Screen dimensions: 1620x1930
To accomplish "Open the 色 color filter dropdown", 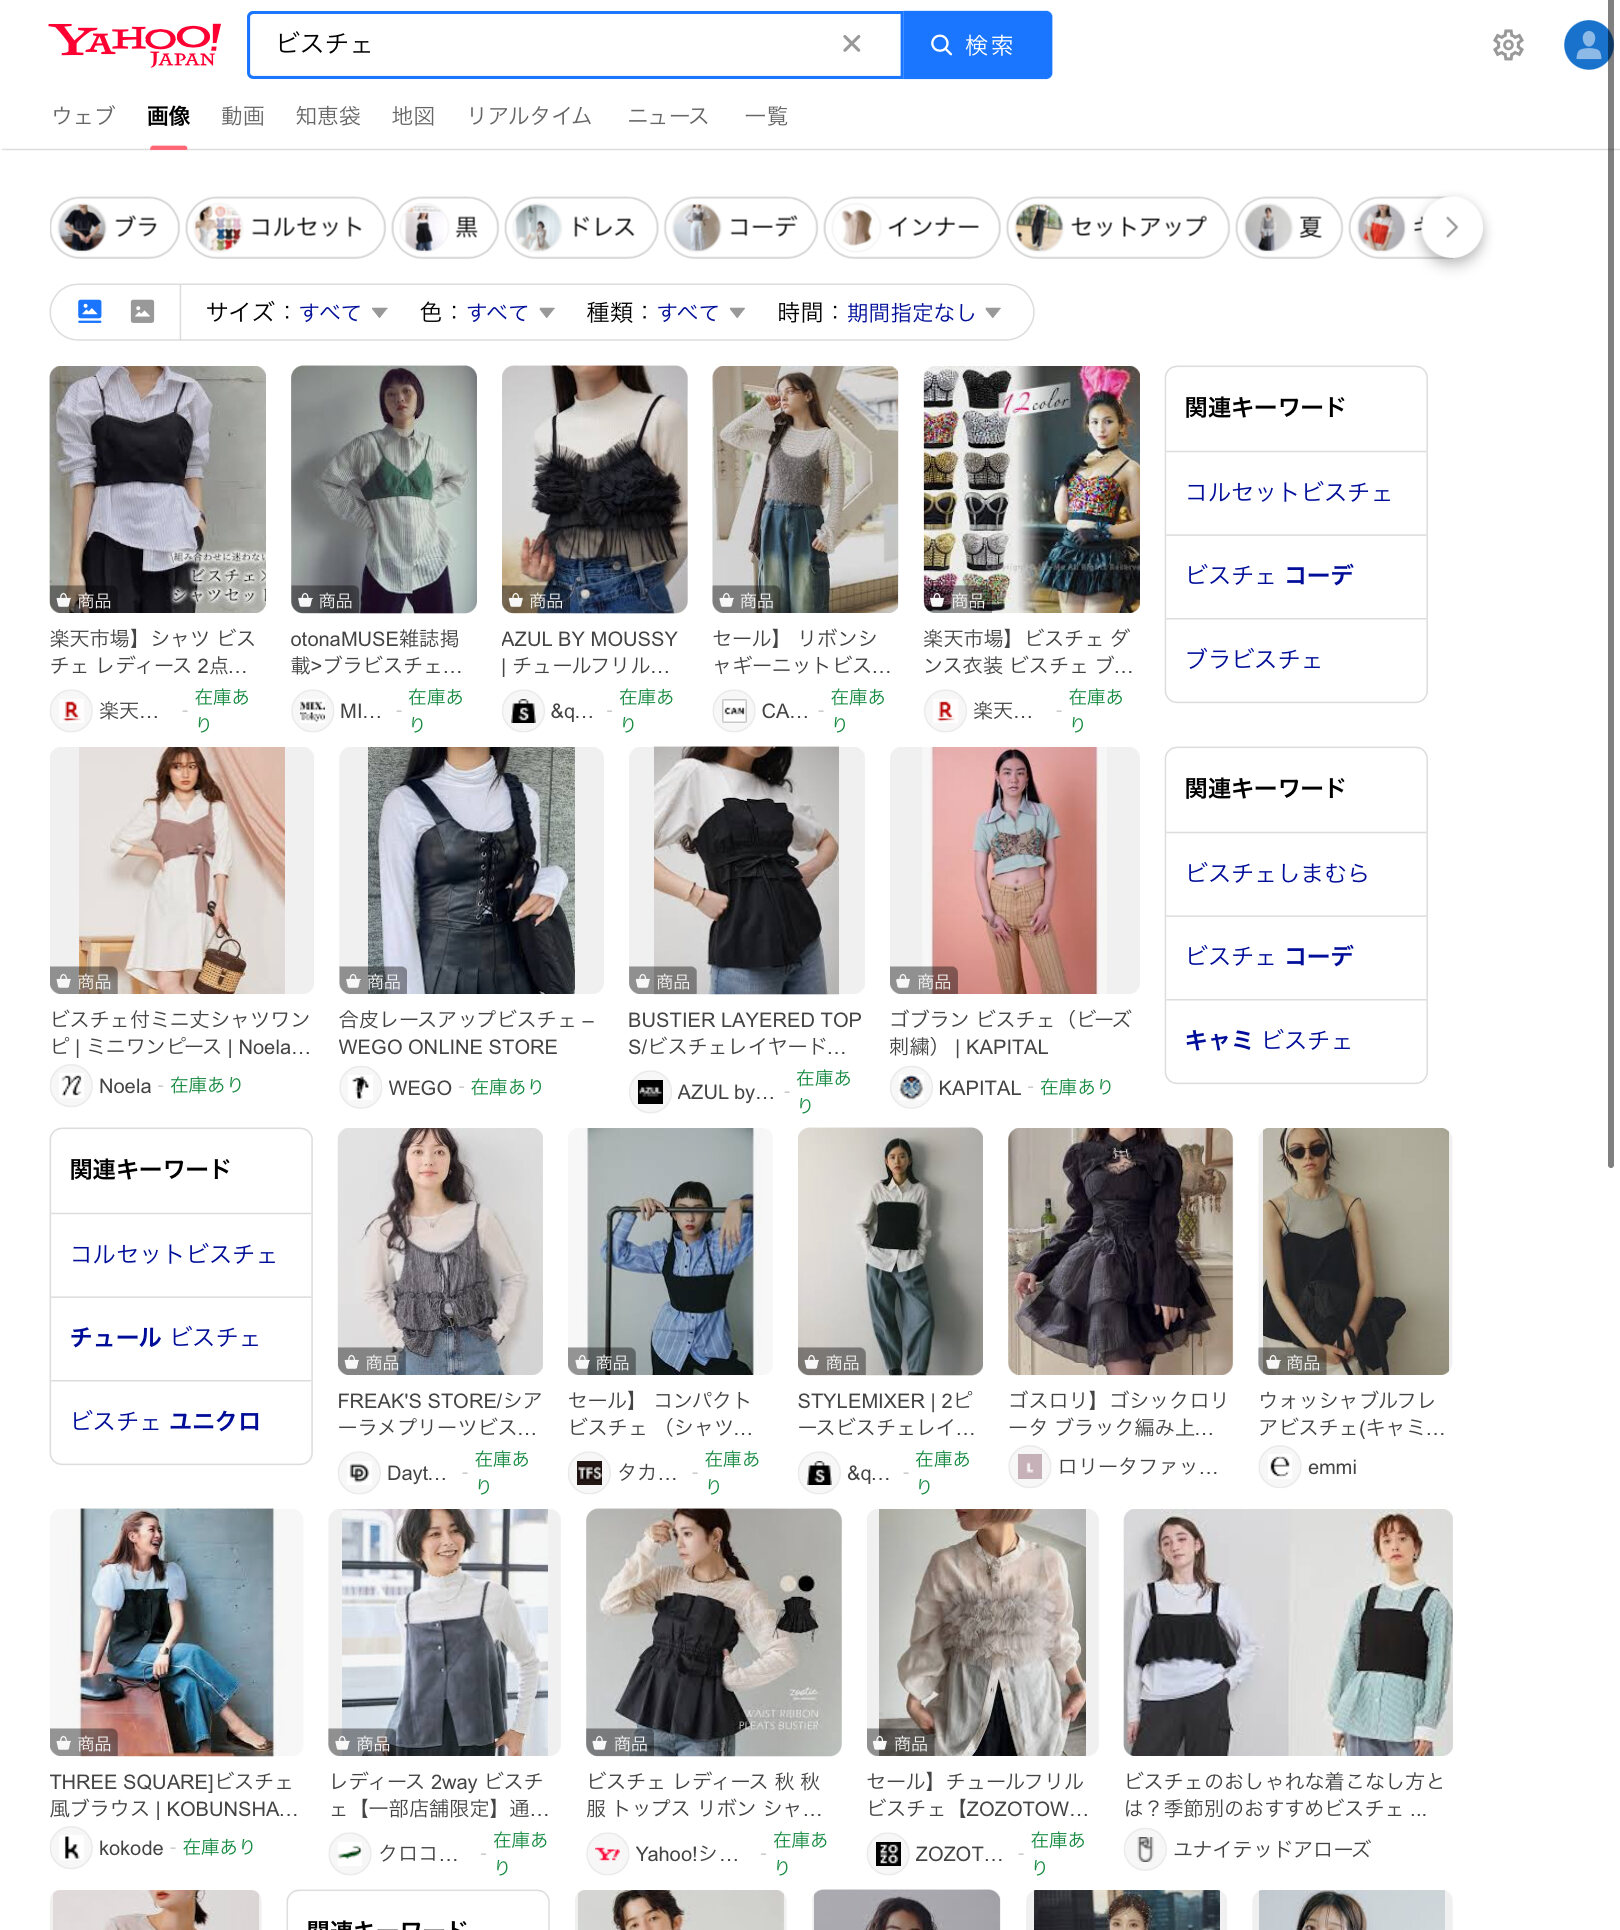I will [487, 312].
